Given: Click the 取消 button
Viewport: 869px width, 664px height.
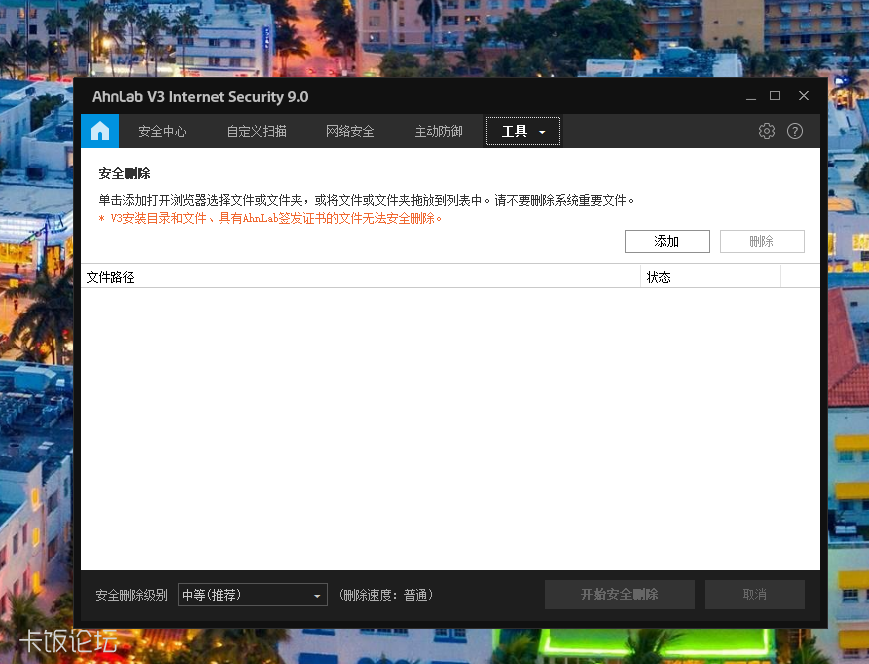Looking at the screenshot, I should tap(754, 594).
